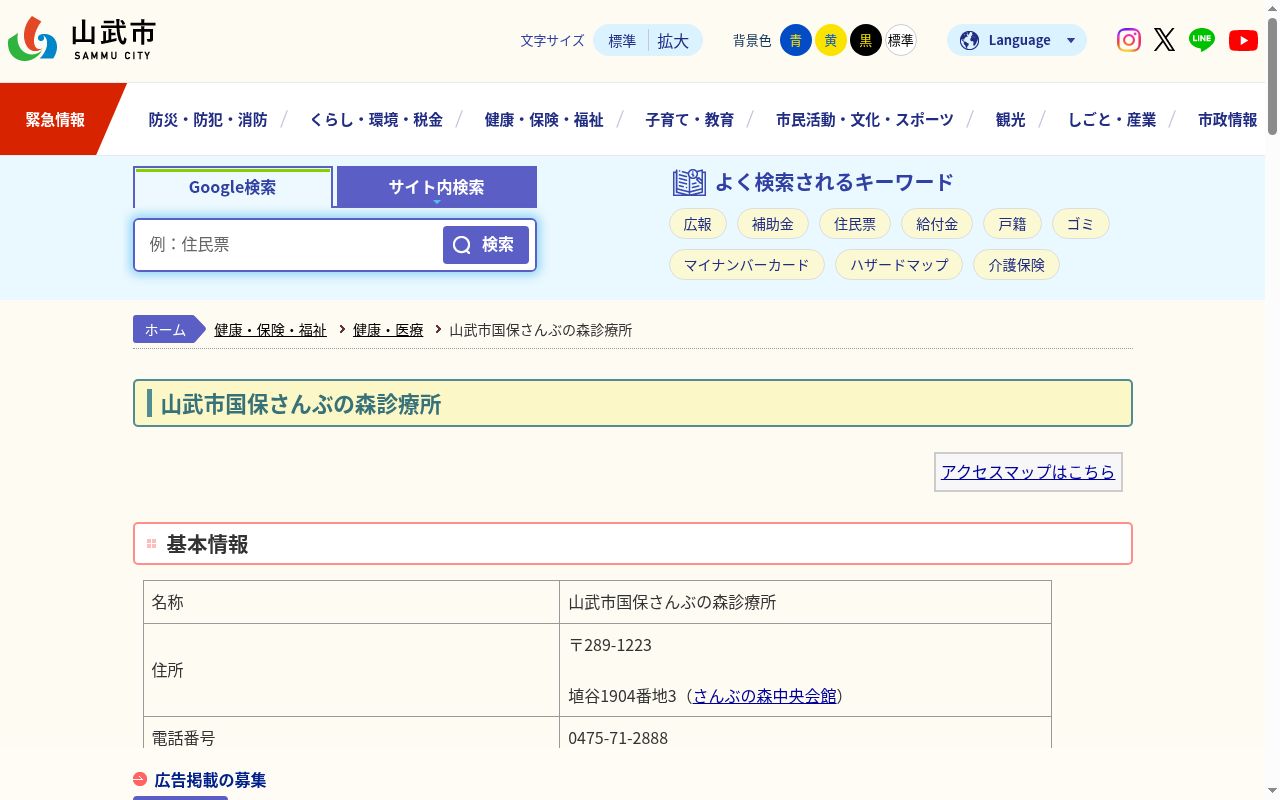
Task: Focus the search input field
Action: tap(290, 245)
